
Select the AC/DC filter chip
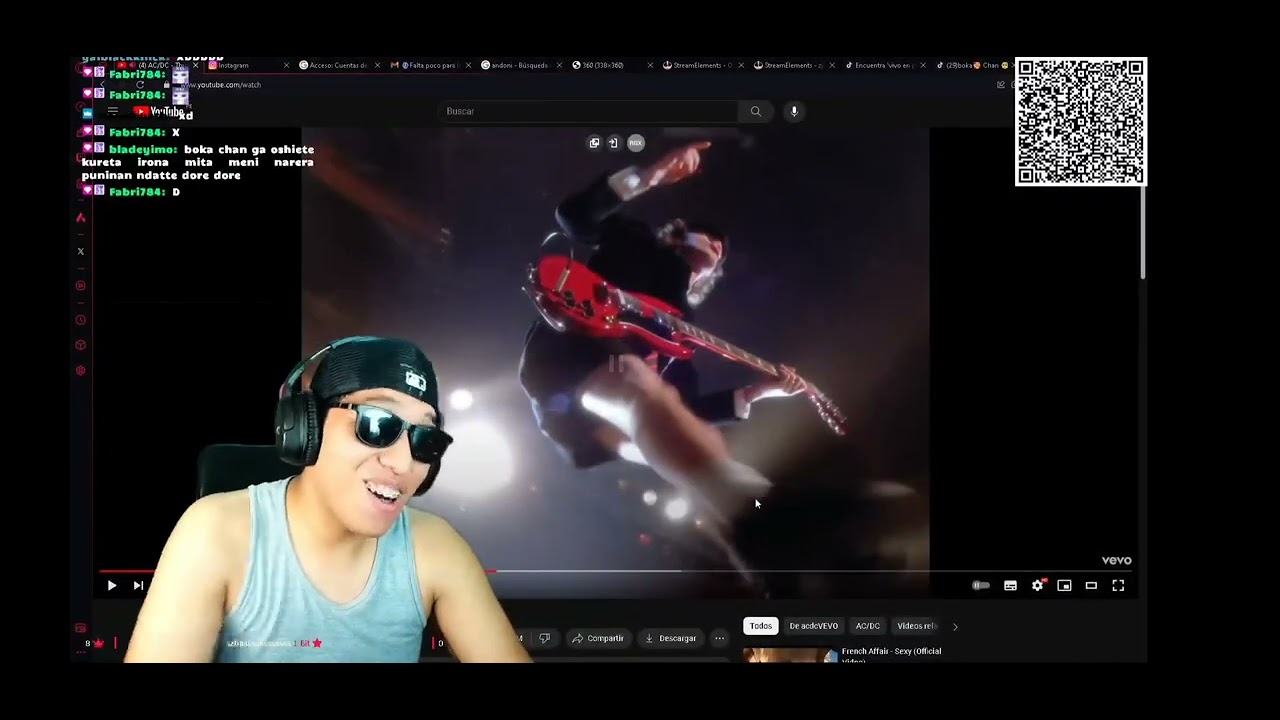coord(868,626)
